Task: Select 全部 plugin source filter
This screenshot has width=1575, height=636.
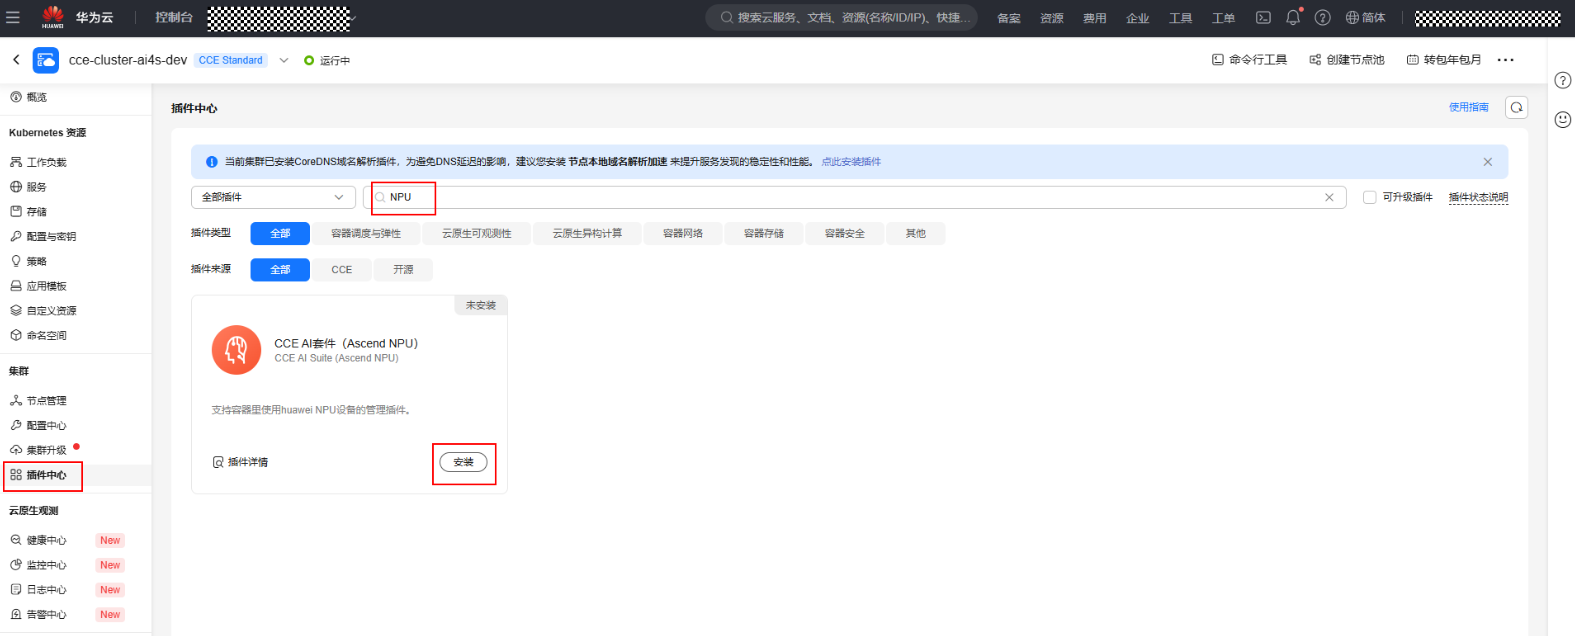Action: tap(280, 269)
